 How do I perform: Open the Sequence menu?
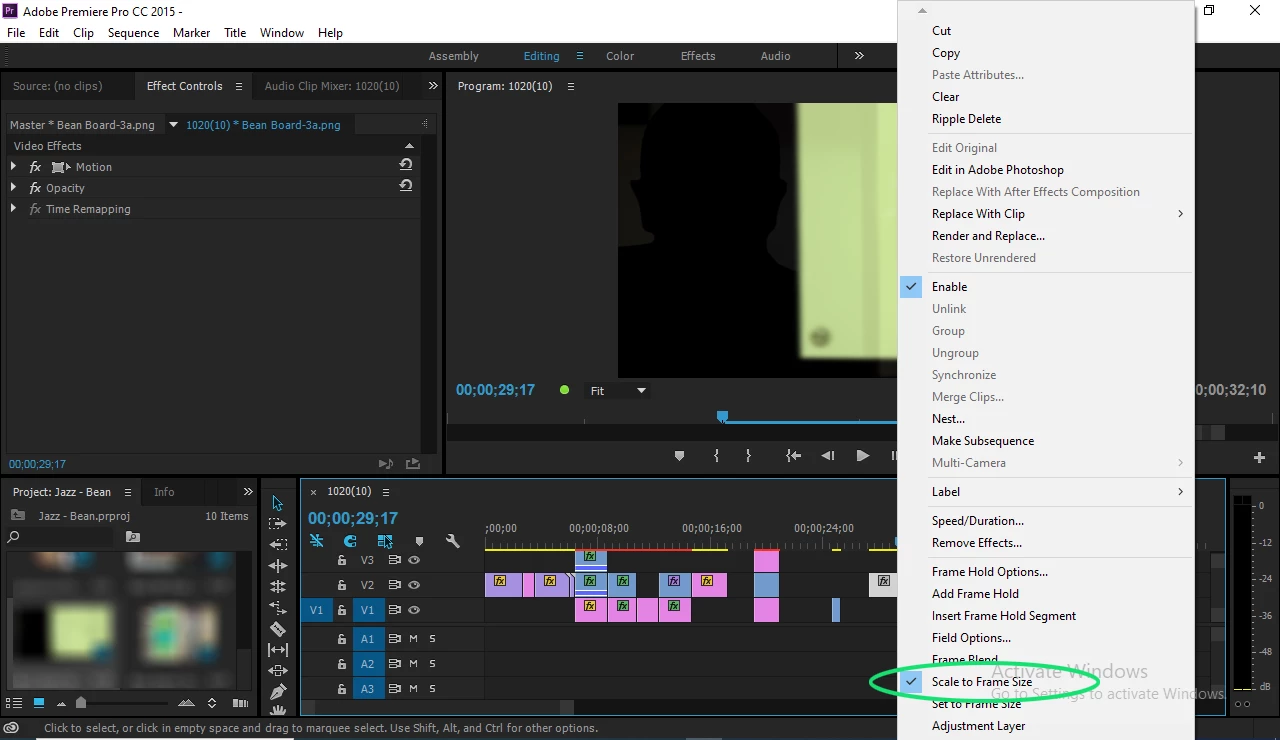point(133,33)
